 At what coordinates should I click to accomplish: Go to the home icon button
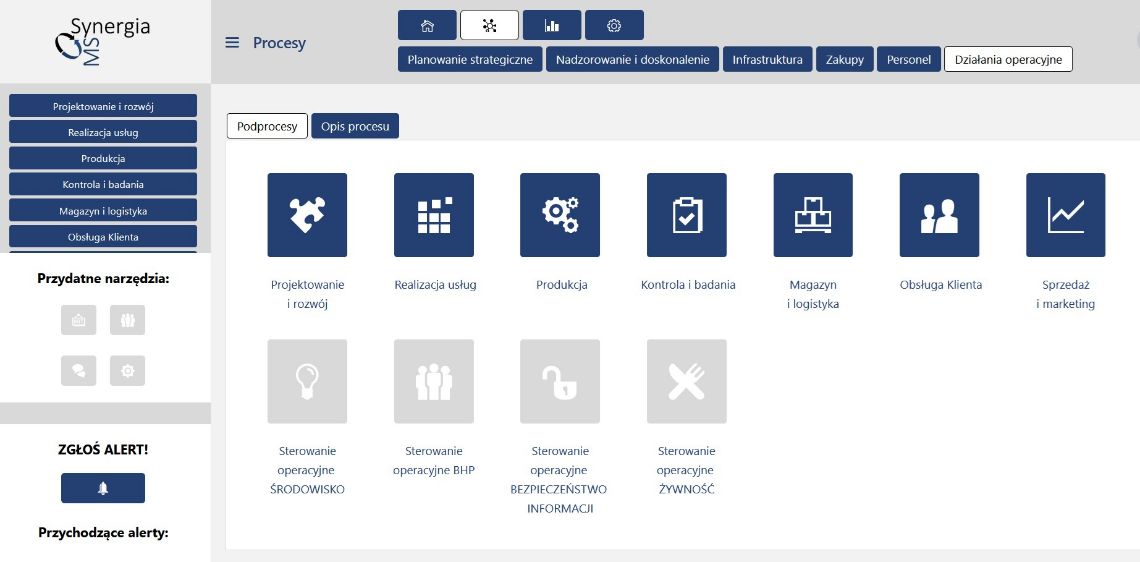(x=427, y=25)
